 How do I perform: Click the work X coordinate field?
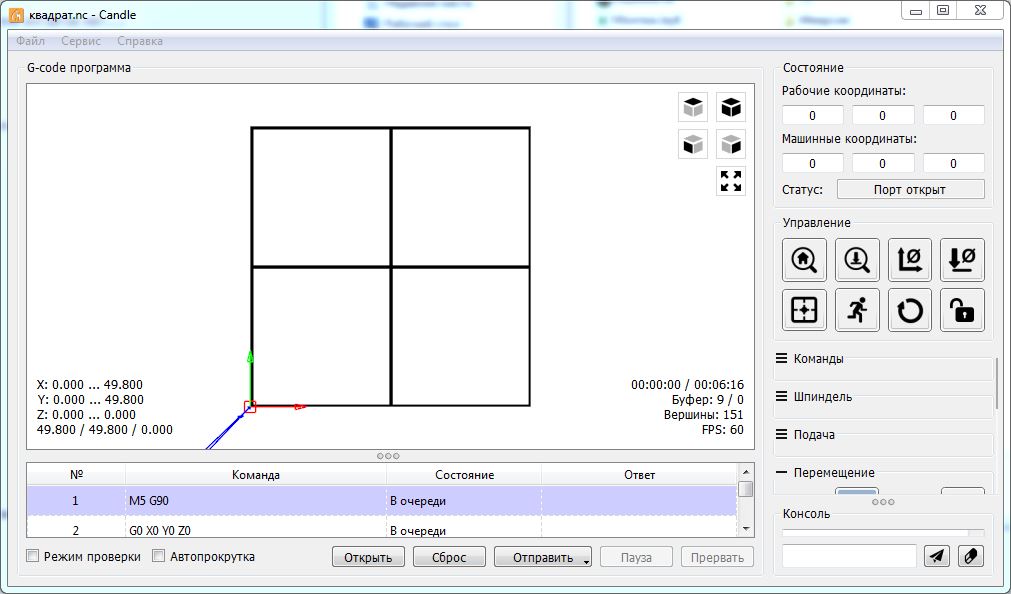tap(812, 115)
